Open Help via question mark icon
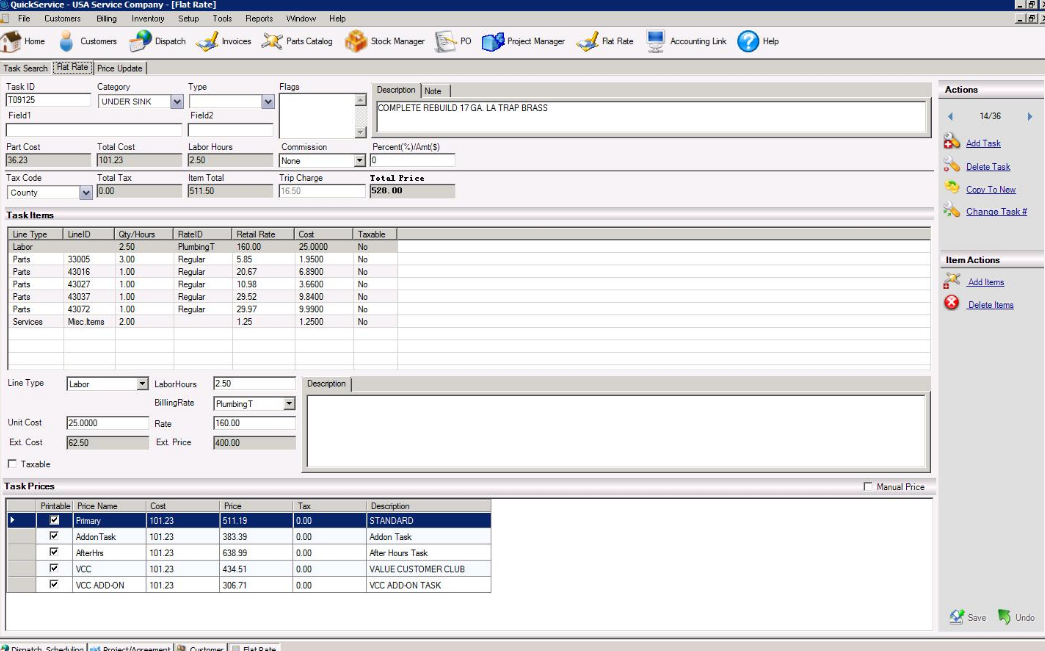1045x651 pixels. pos(748,41)
